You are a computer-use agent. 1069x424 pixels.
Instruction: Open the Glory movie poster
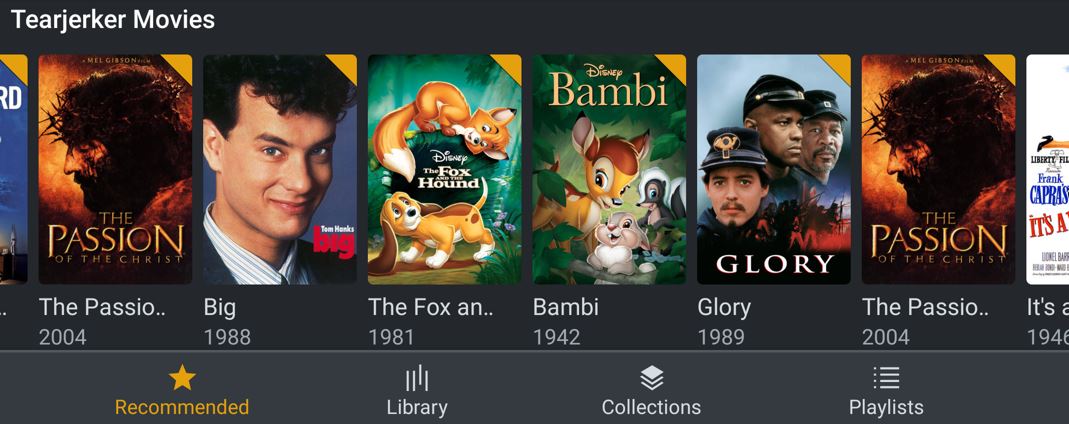tap(774, 169)
